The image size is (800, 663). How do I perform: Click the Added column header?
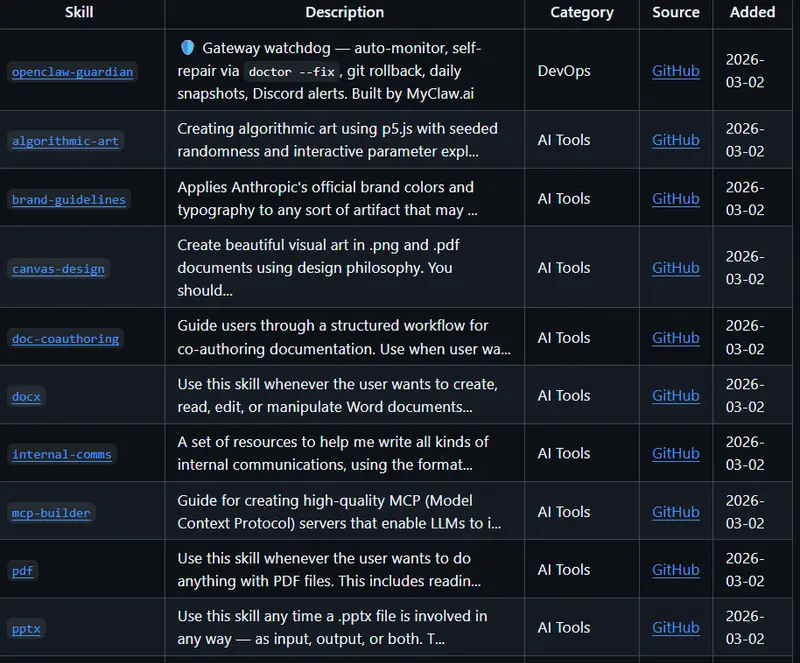[752, 12]
